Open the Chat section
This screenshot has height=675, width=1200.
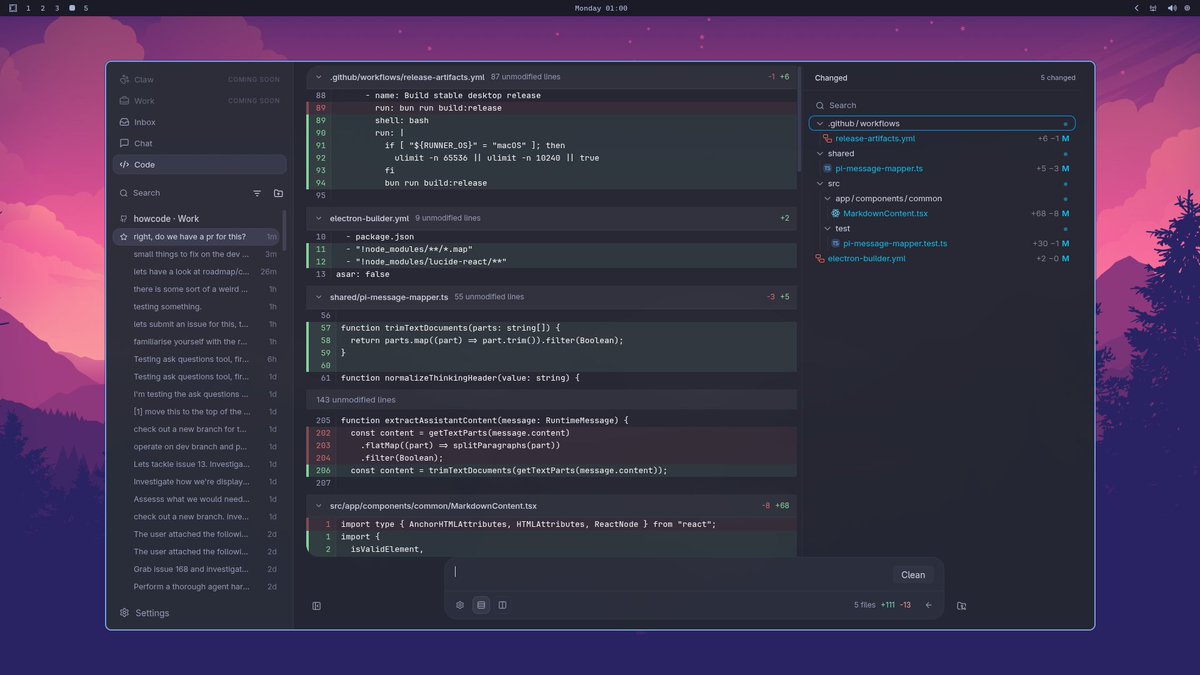[199, 143]
